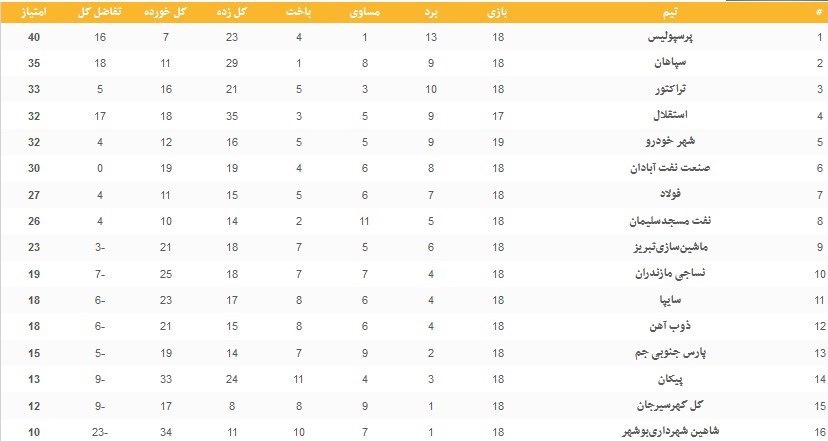This screenshot has height=441, width=828.
Task: Click the 40 points cell for پرسپولیس
Action: pyautogui.click(x=33, y=37)
